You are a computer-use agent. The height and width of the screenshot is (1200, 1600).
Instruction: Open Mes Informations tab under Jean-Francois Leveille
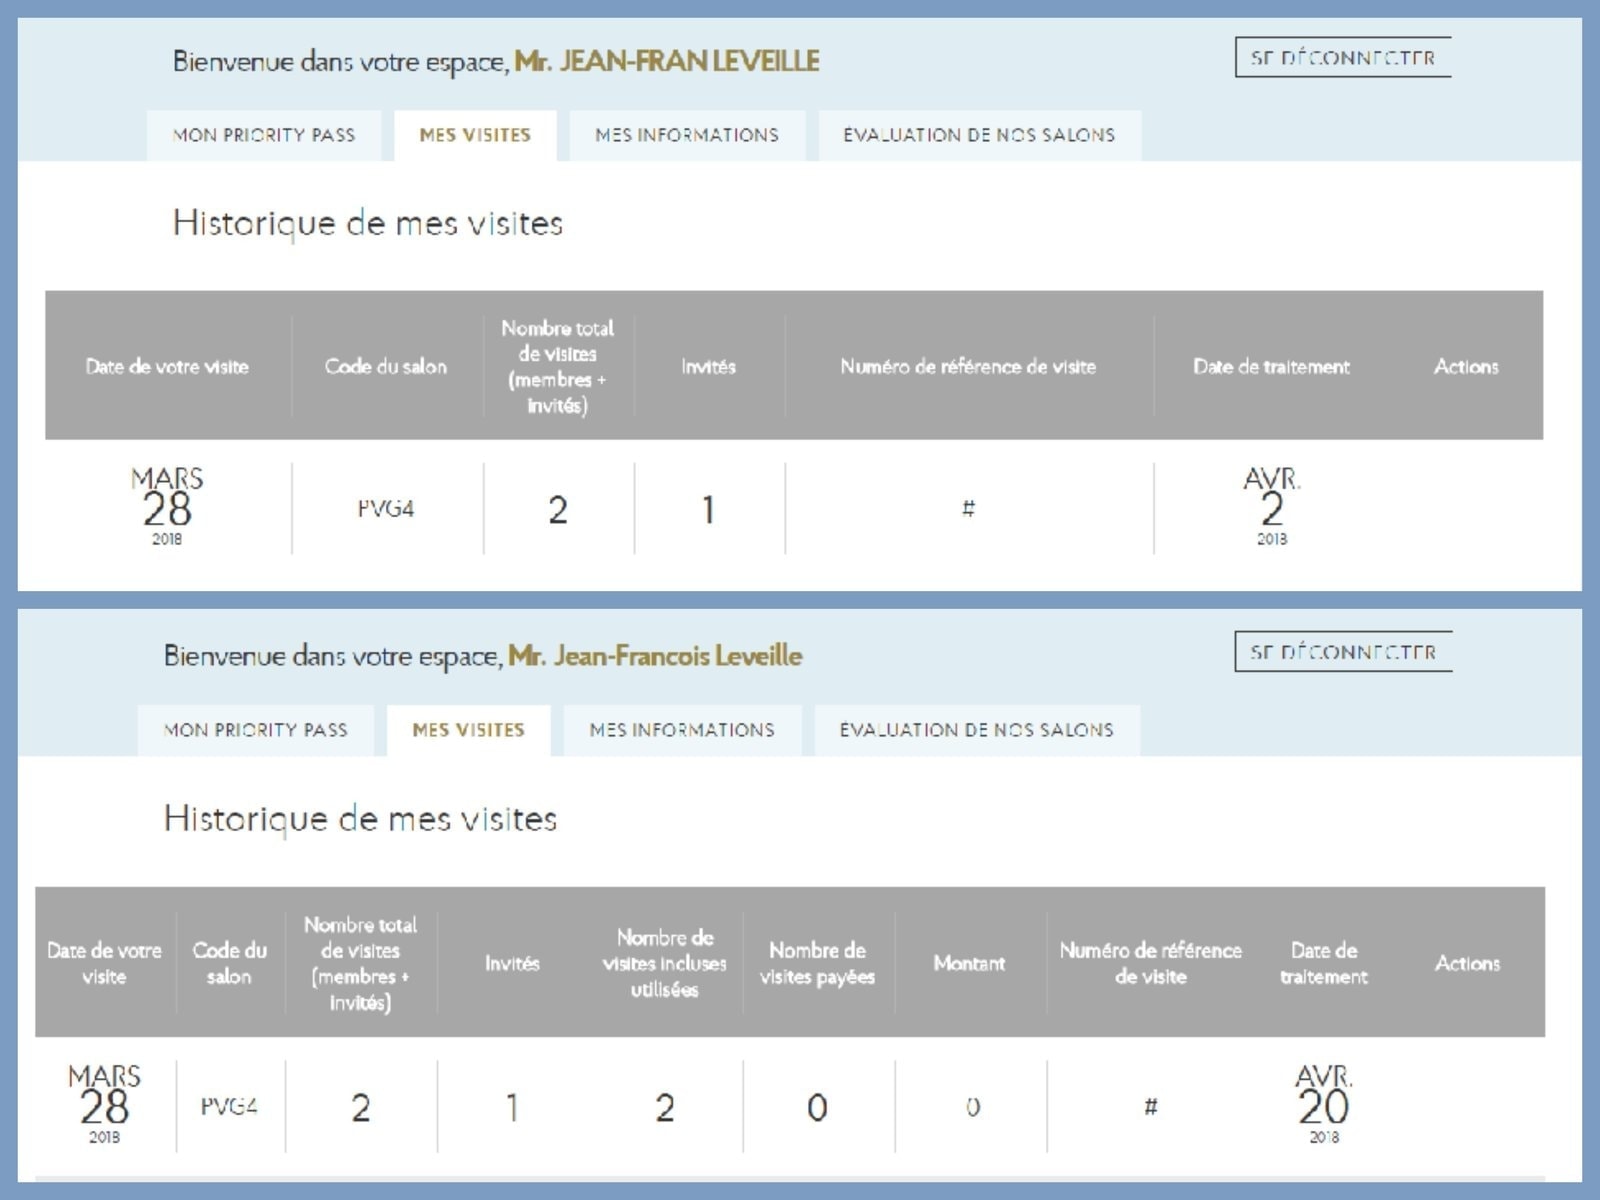[682, 730]
